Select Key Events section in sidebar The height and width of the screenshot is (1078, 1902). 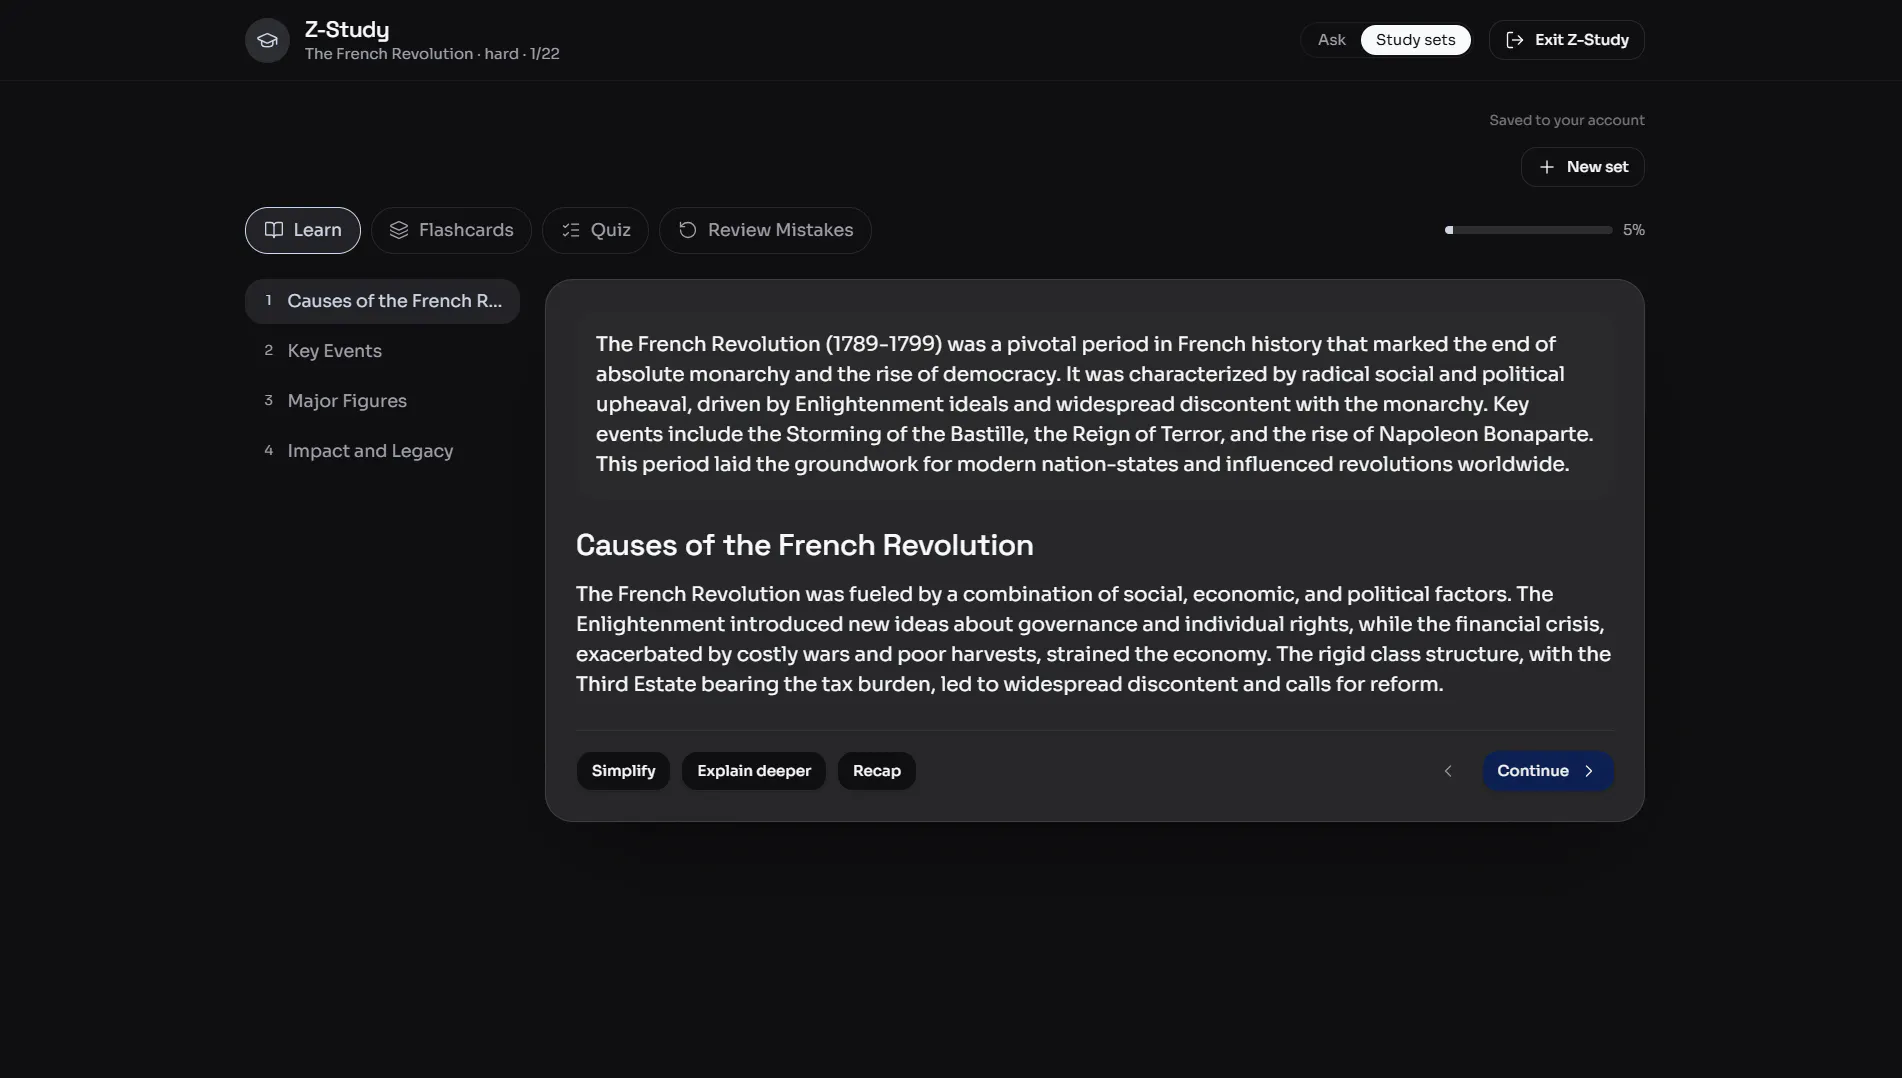click(382, 351)
